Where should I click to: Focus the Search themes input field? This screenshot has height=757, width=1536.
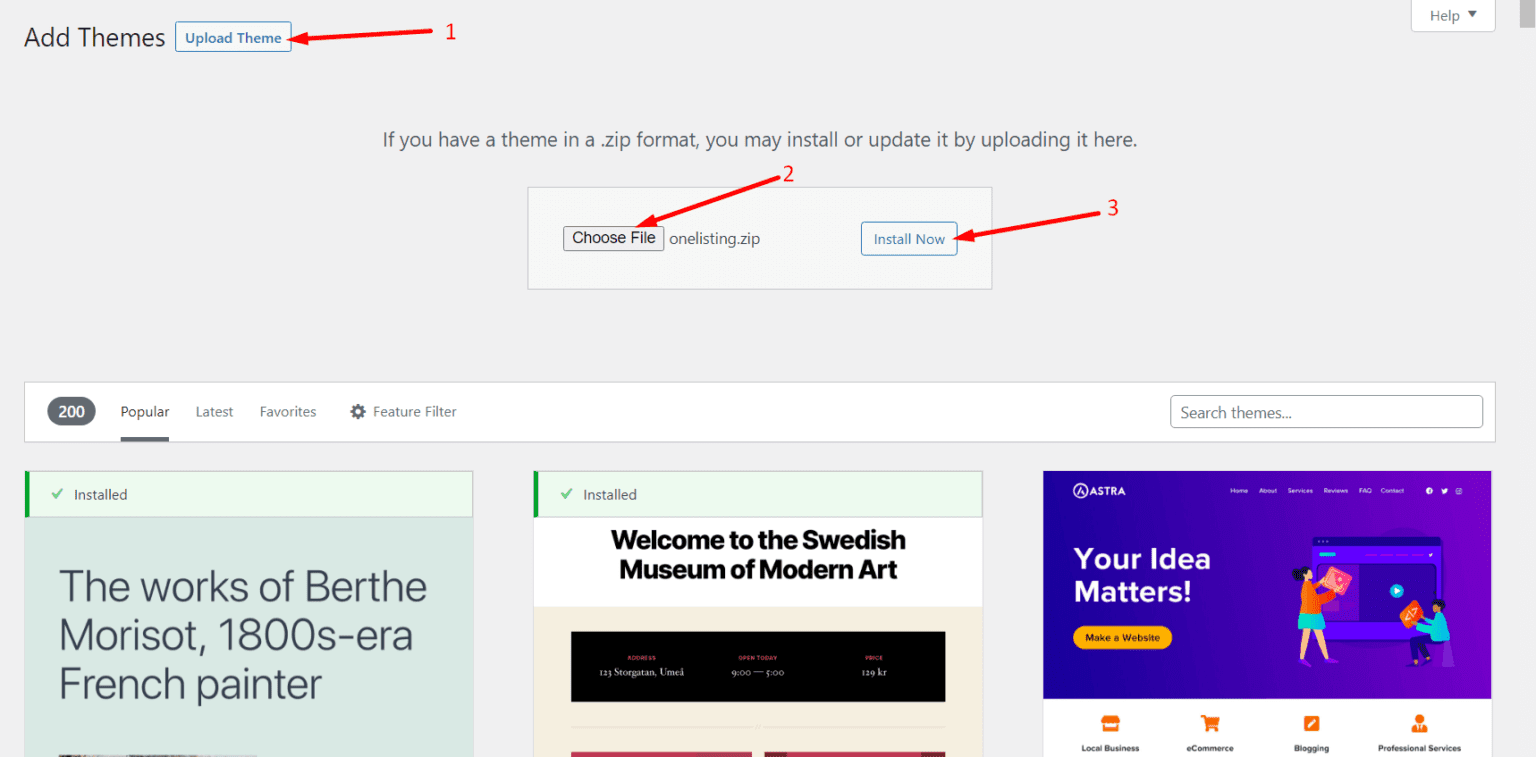coord(1326,412)
